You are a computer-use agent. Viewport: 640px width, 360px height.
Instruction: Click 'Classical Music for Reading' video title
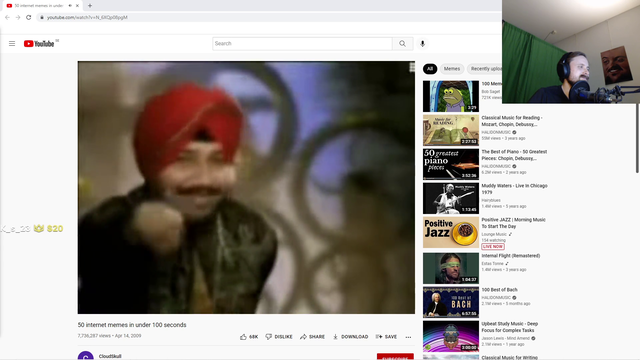coord(512,121)
